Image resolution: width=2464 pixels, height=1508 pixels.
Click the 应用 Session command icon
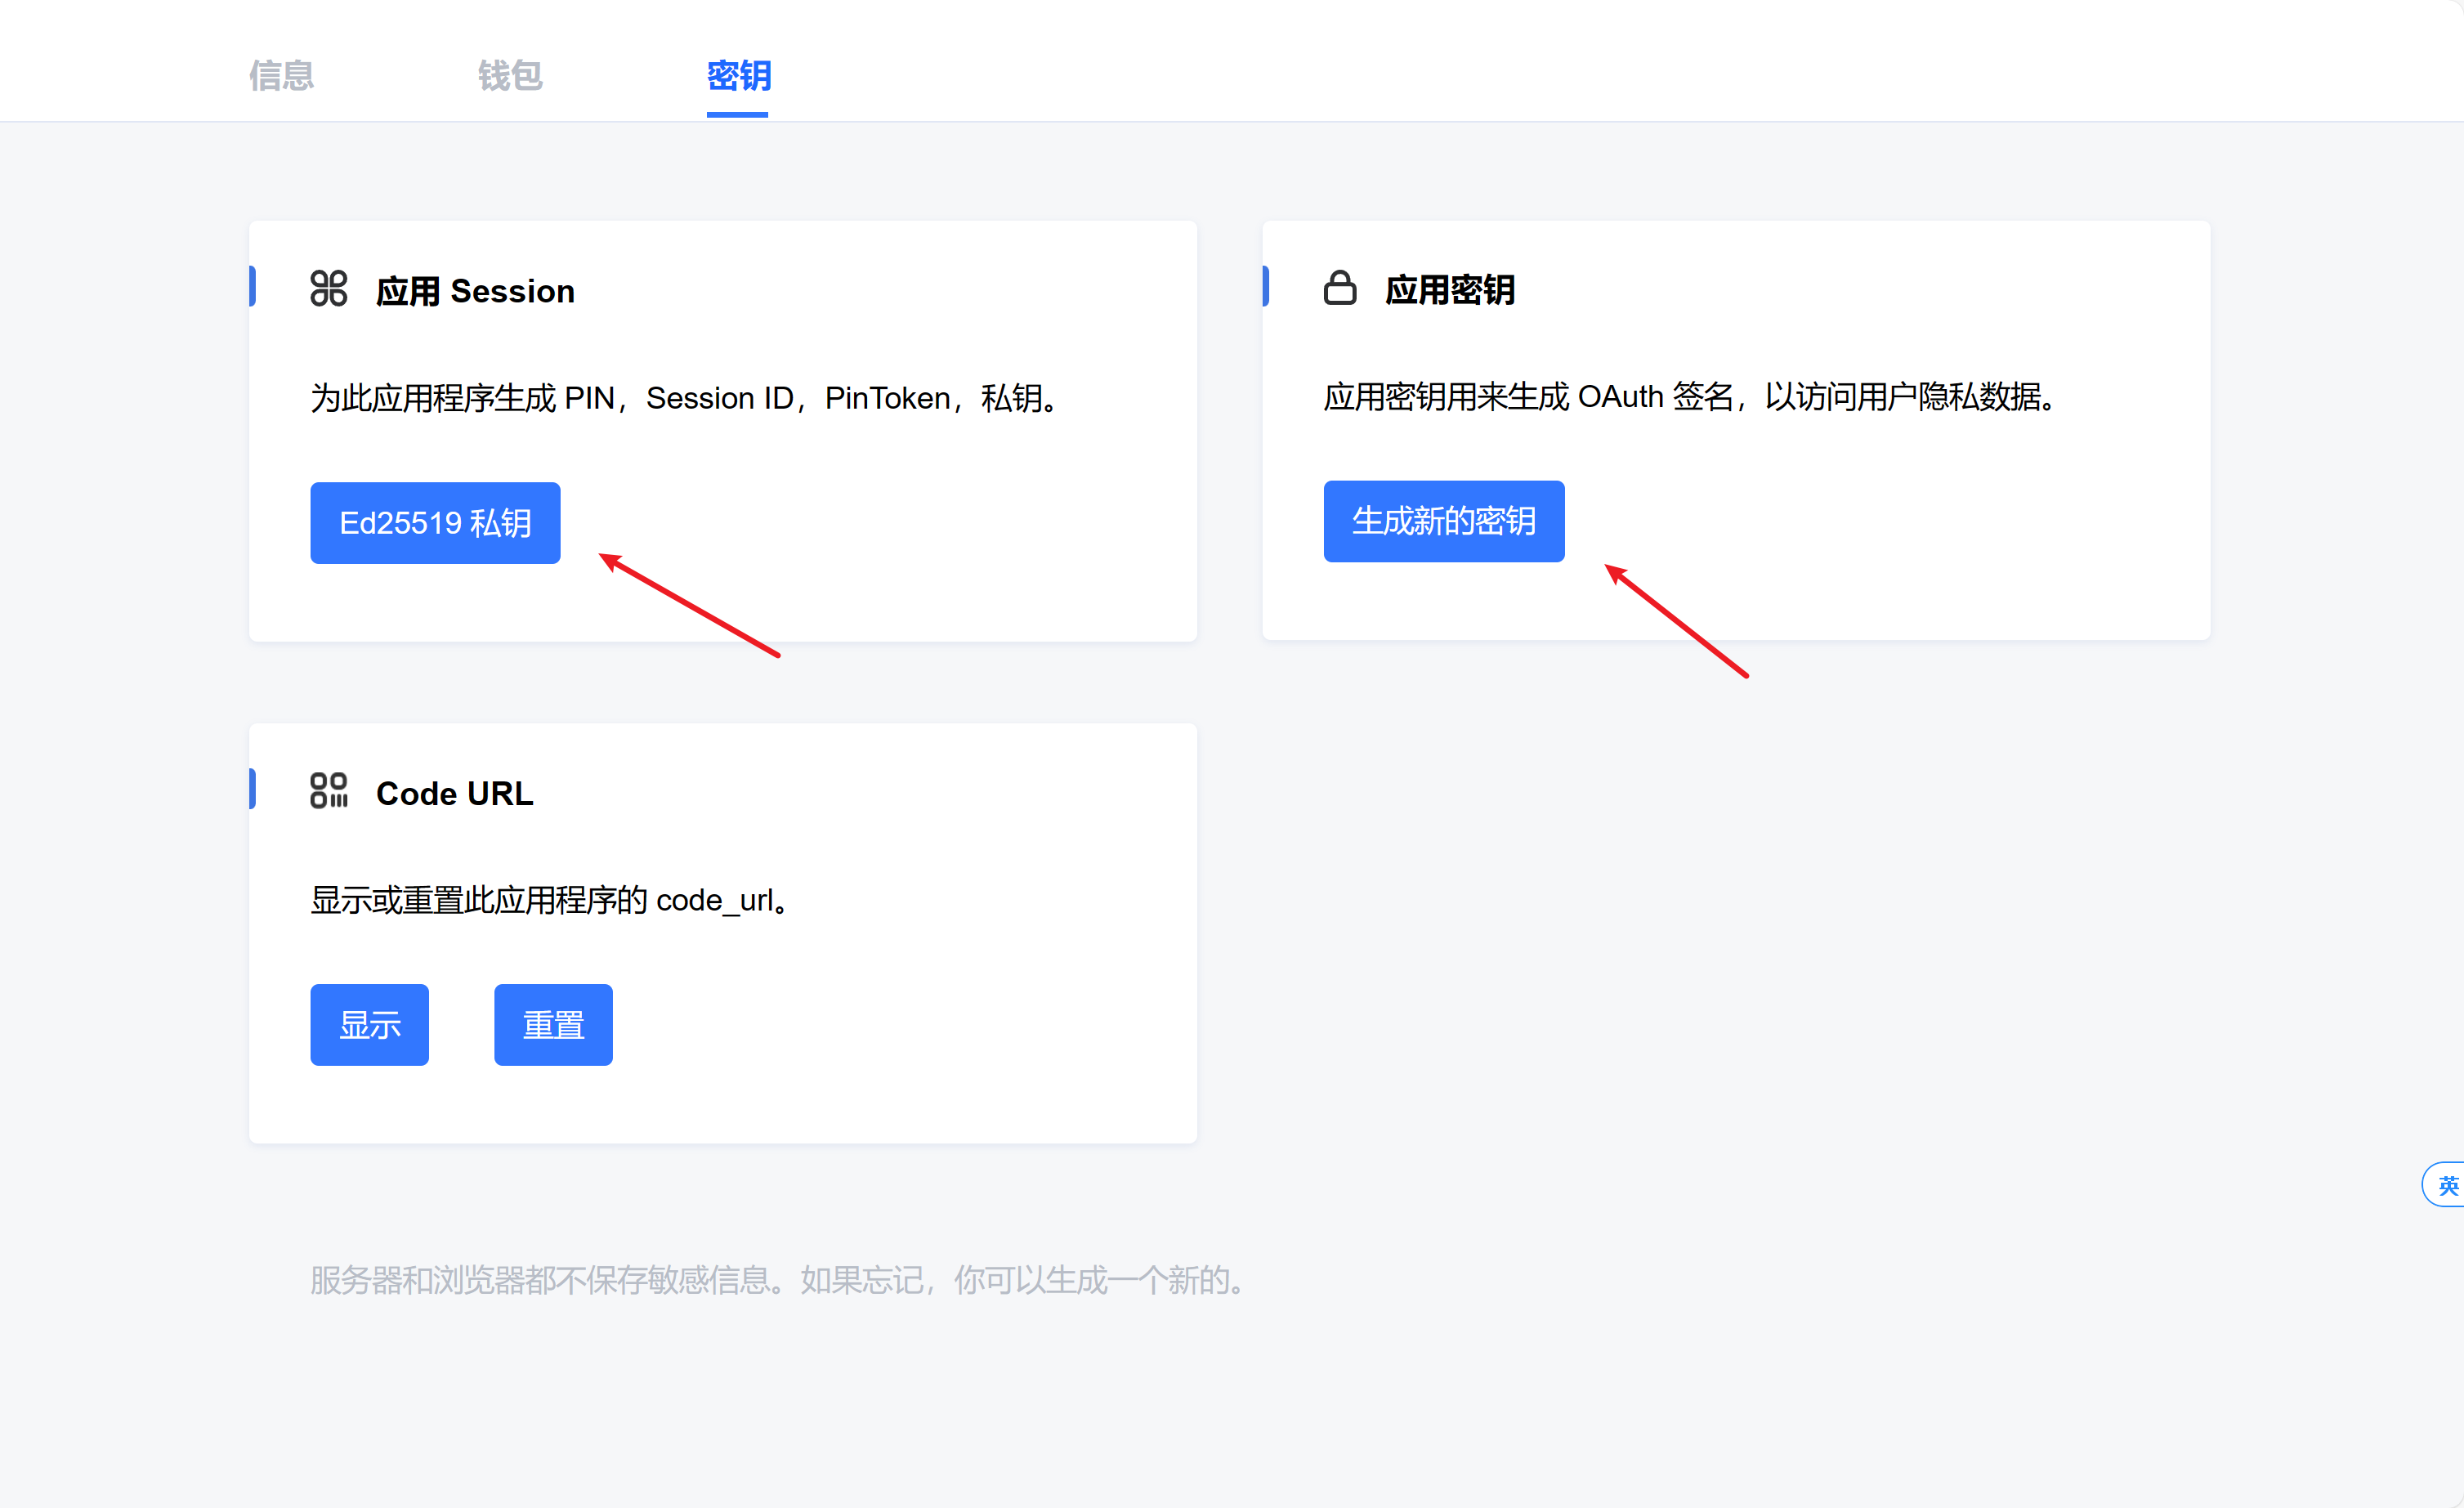pyautogui.click(x=328, y=289)
